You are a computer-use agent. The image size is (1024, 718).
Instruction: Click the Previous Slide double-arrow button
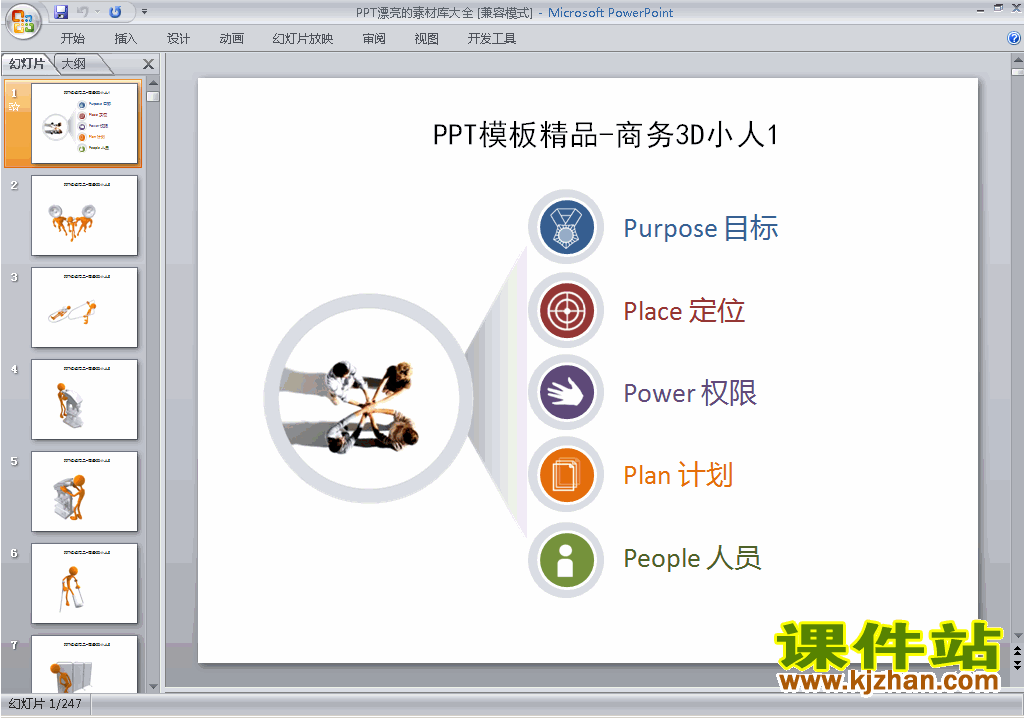[1017, 651]
